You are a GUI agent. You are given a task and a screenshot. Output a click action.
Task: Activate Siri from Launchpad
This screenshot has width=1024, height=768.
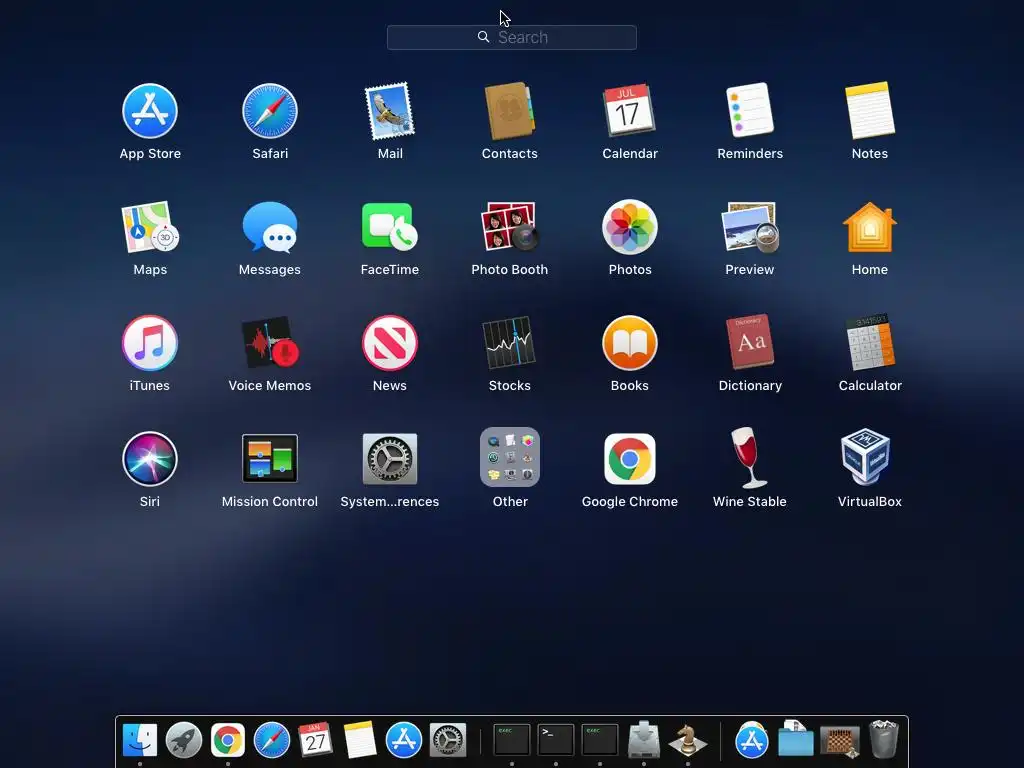point(150,458)
